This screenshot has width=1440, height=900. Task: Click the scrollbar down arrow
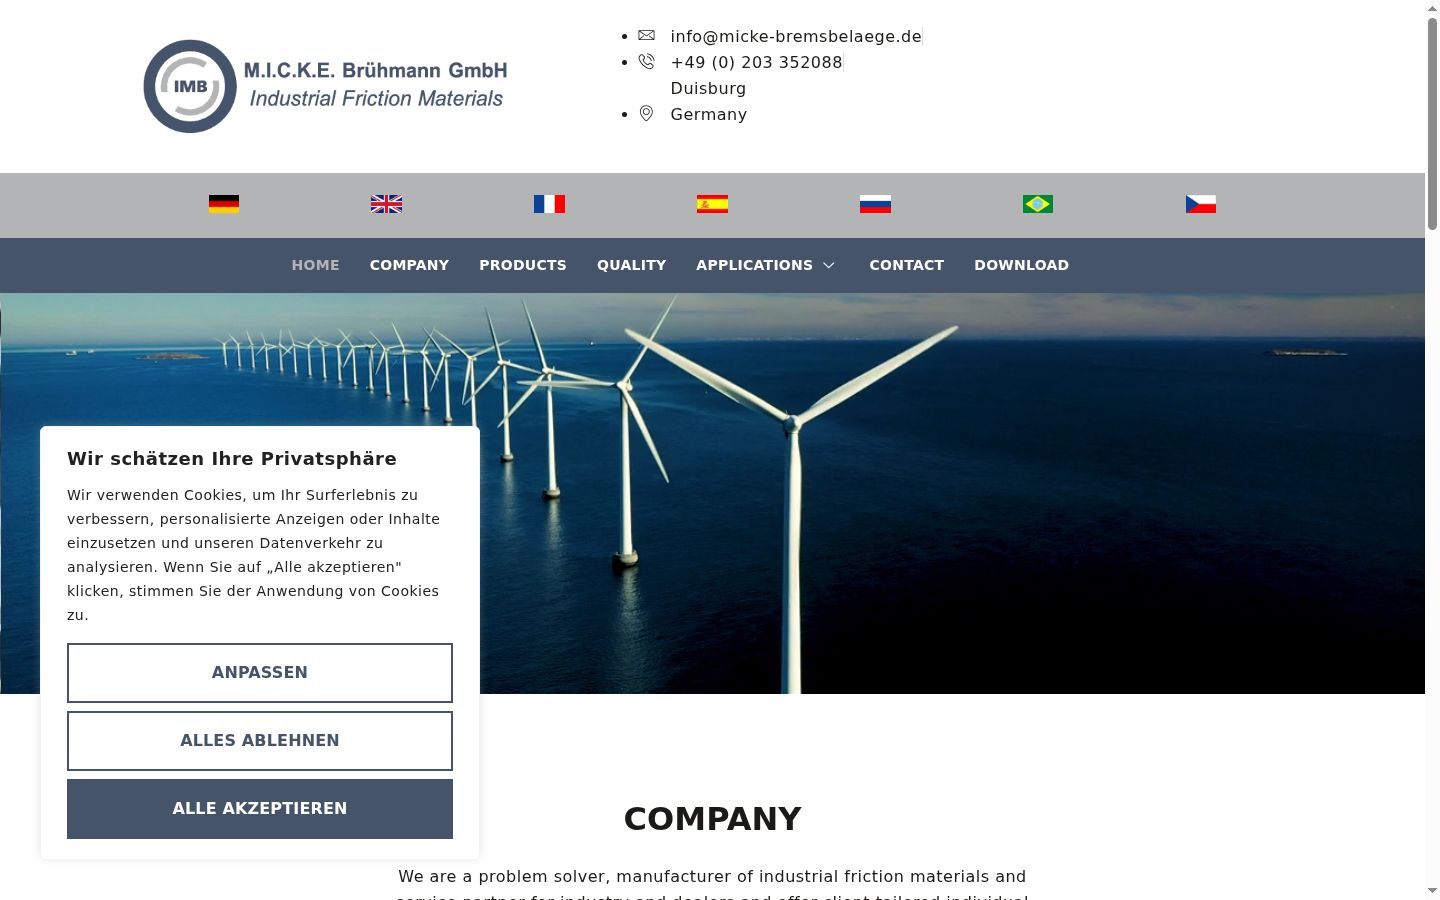[1432, 891]
